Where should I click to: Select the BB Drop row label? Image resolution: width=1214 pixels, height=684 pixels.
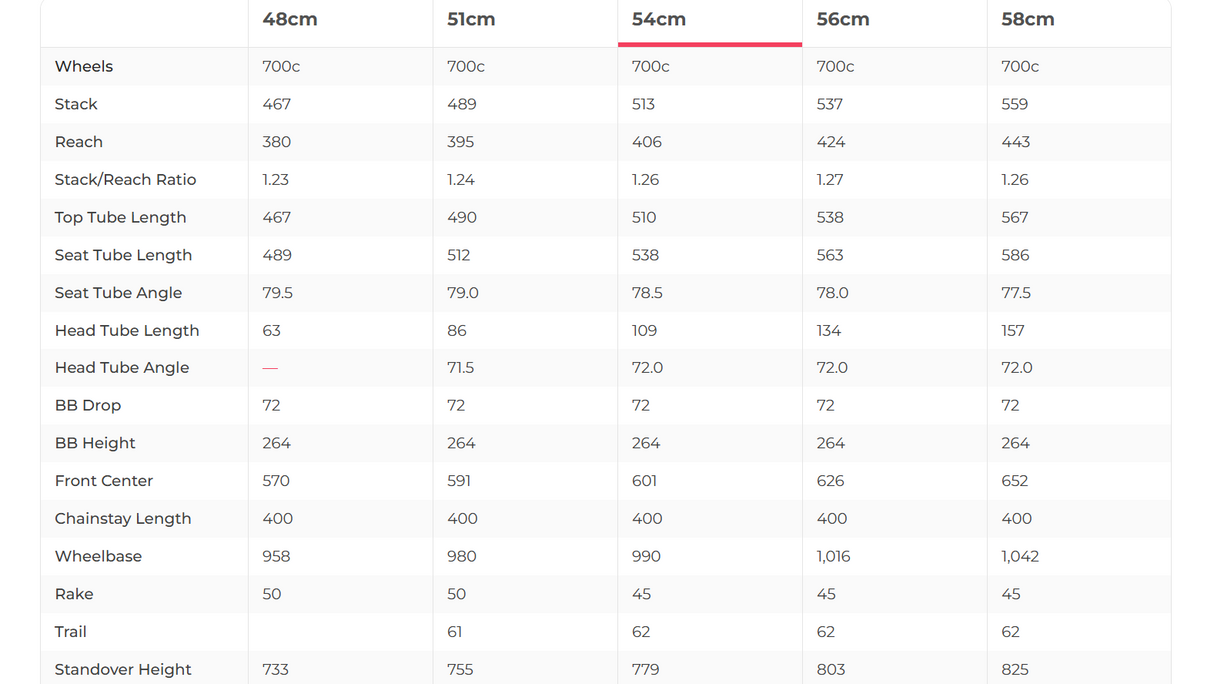click(x=88, y=406)
